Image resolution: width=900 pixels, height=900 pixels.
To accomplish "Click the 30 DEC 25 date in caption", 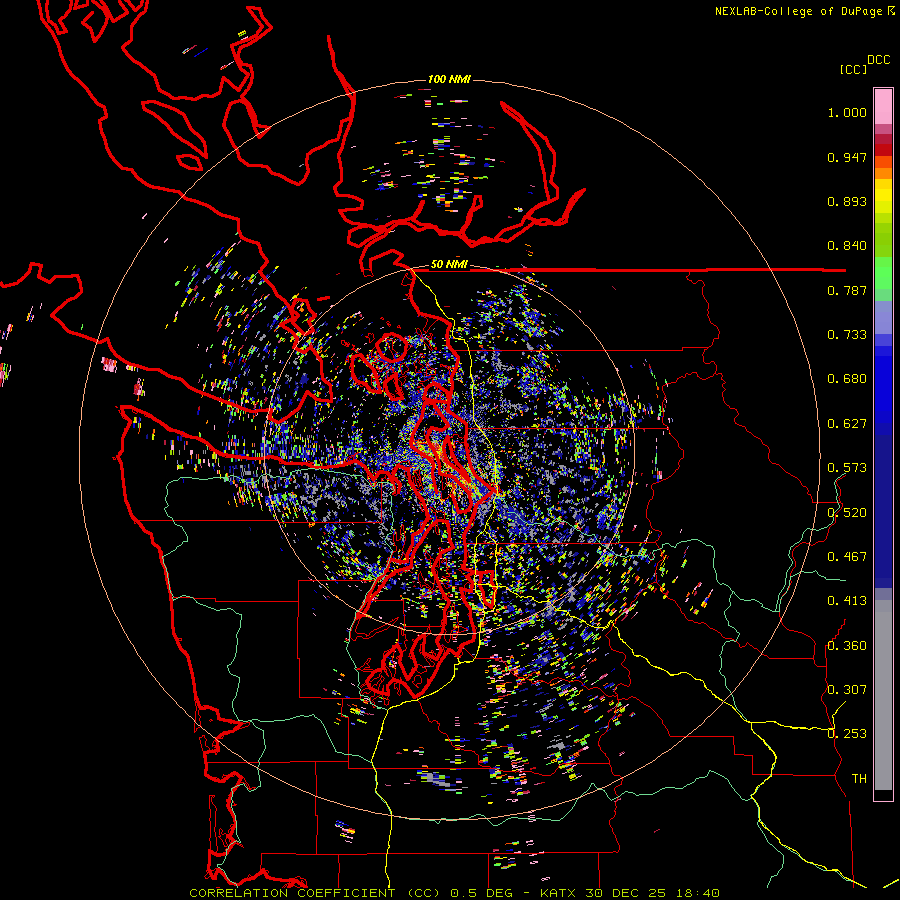I will coord(626,893).
